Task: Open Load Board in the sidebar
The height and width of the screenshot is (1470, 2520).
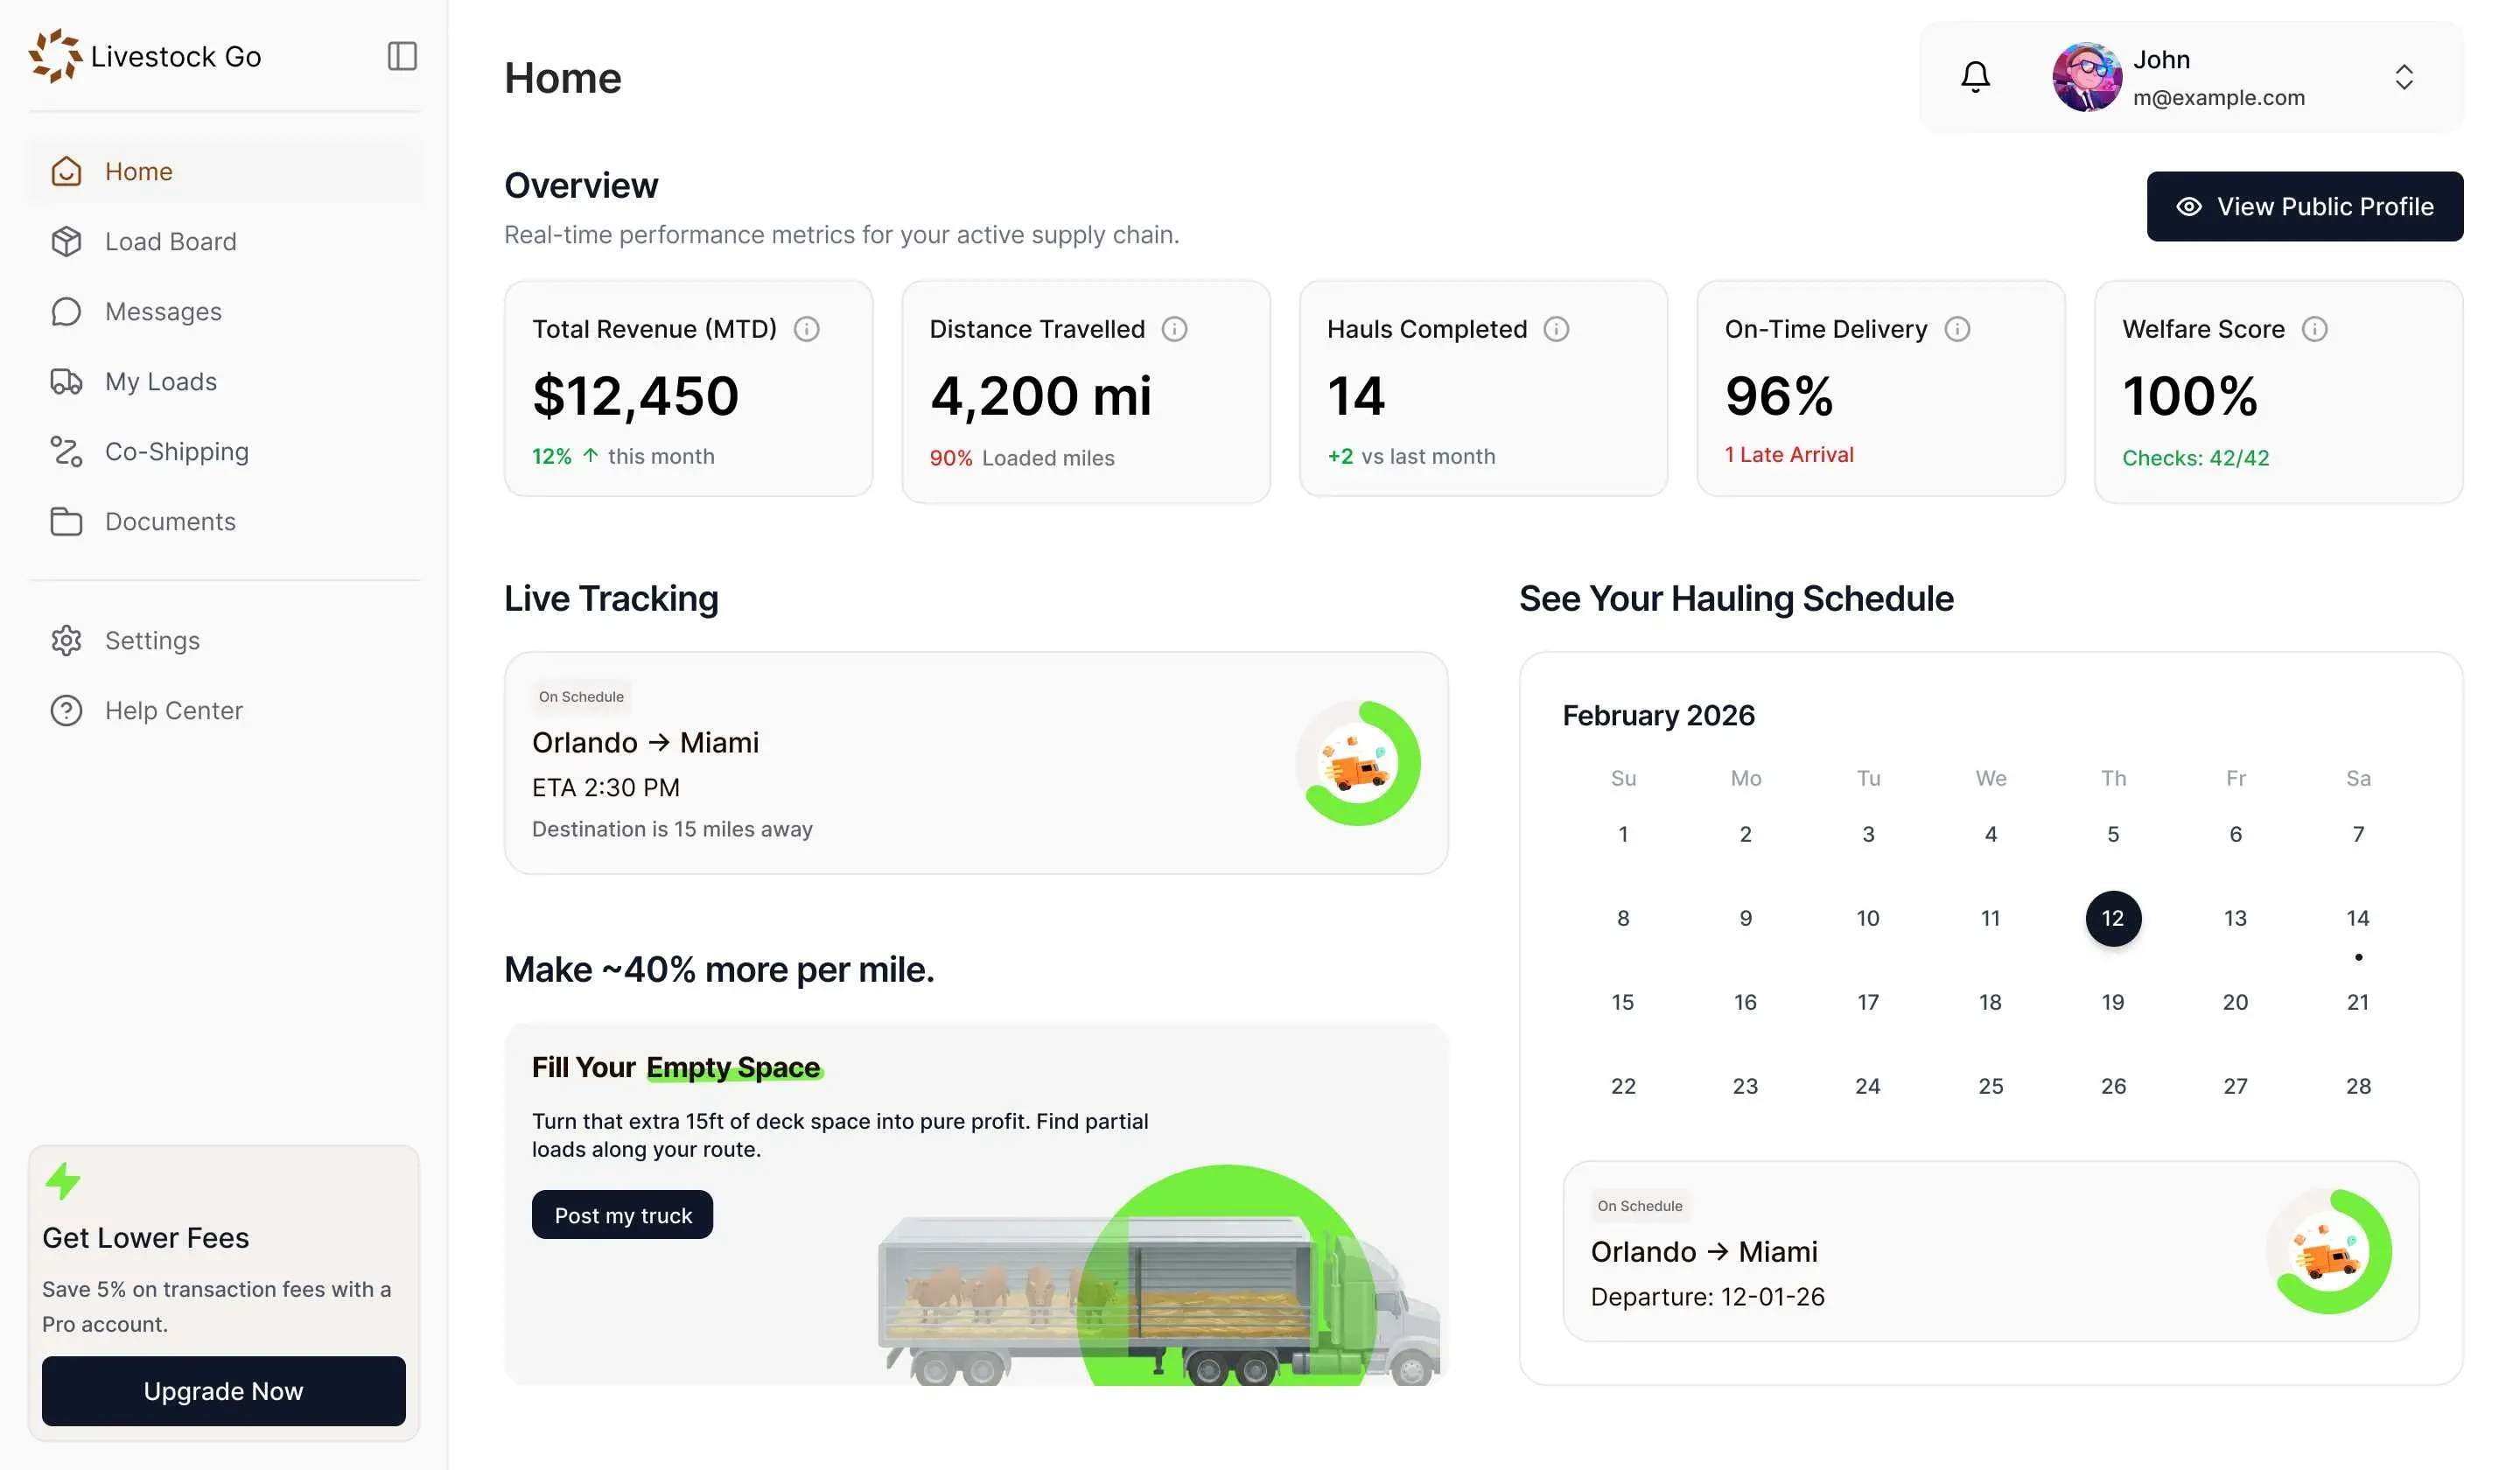Action: pyautogui.click(x=224, y=241)
